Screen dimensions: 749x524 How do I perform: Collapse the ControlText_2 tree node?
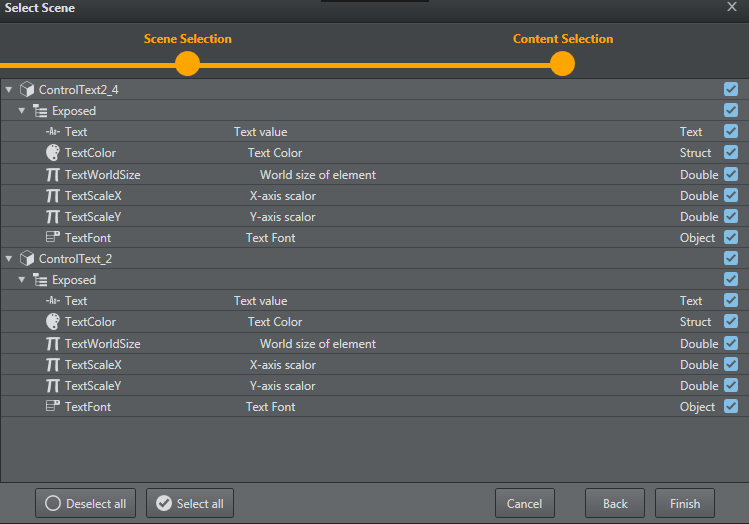(9, 259)
